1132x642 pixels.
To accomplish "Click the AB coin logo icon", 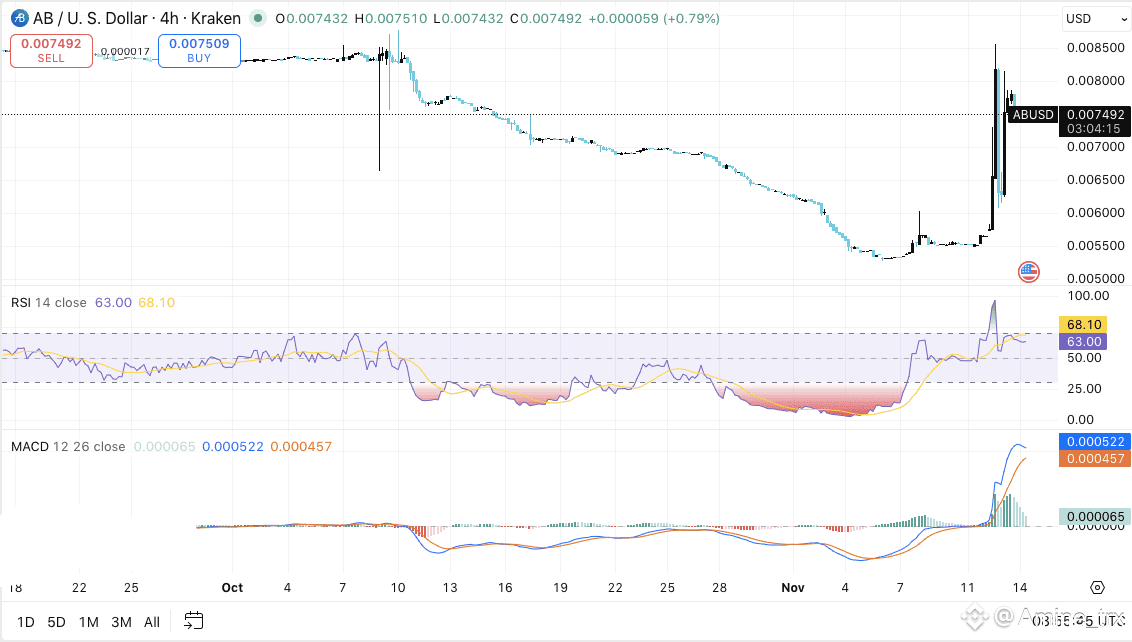I will (x=19, y=18).
